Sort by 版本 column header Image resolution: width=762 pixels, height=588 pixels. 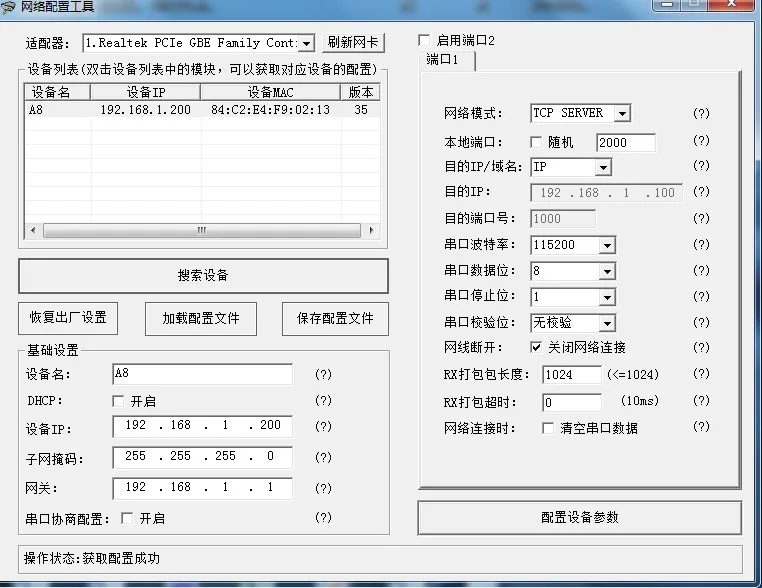361,92
